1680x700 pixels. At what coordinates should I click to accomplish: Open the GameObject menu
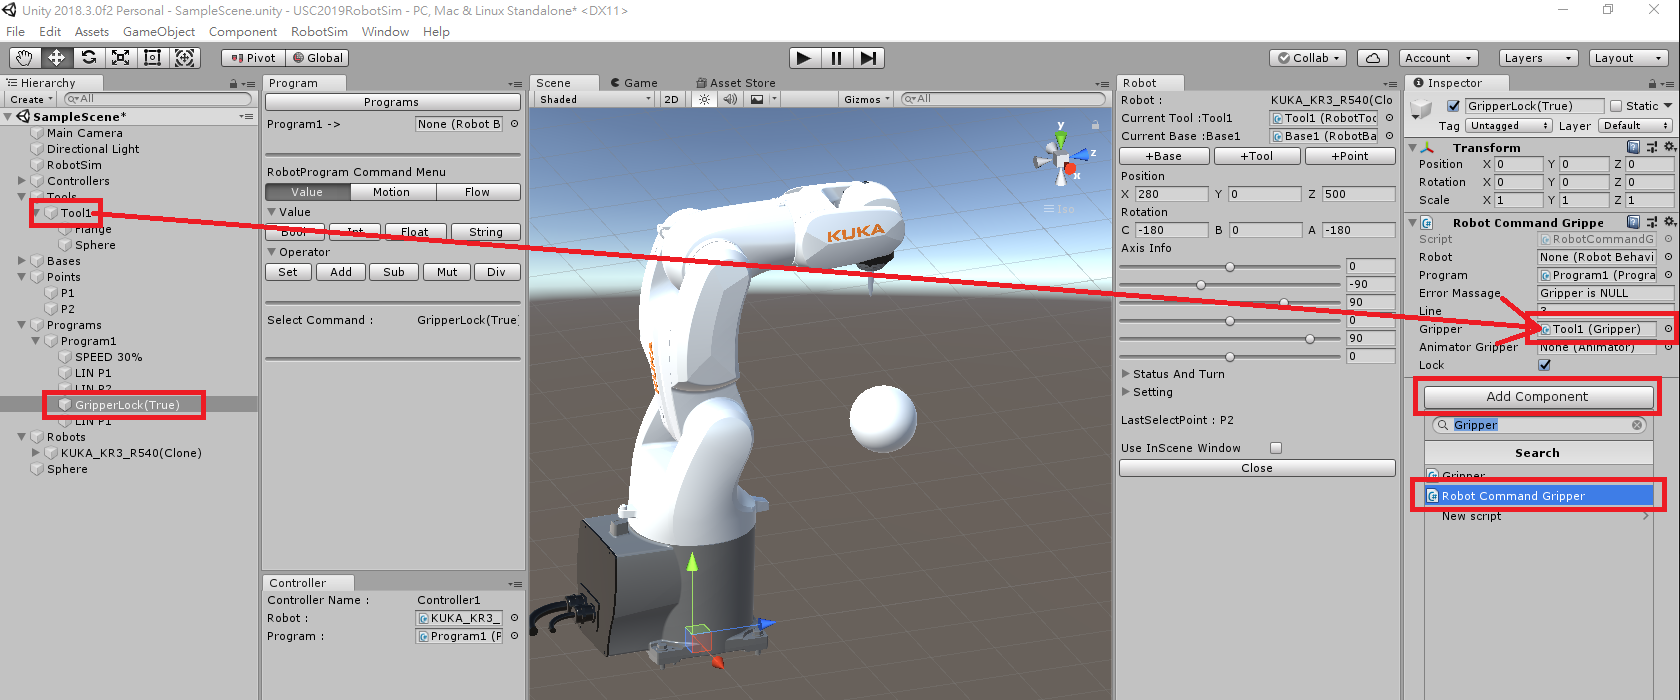(x=159, y=32)
